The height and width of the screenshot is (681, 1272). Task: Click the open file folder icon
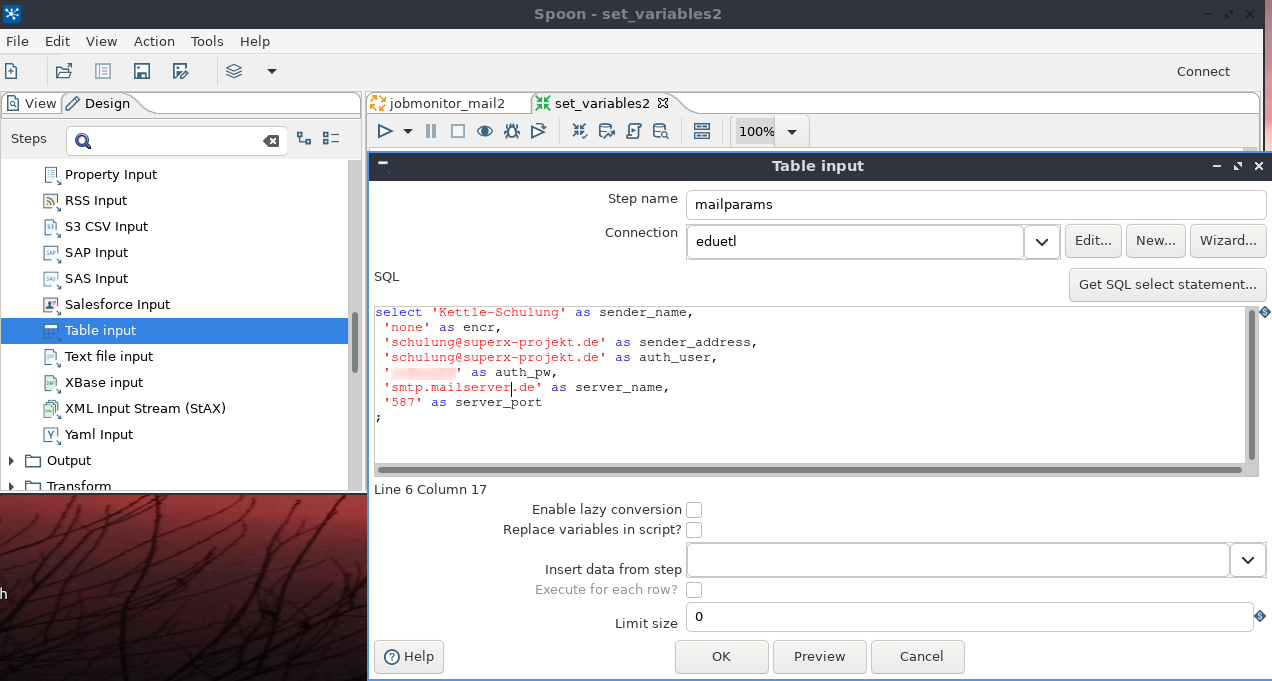64,71
